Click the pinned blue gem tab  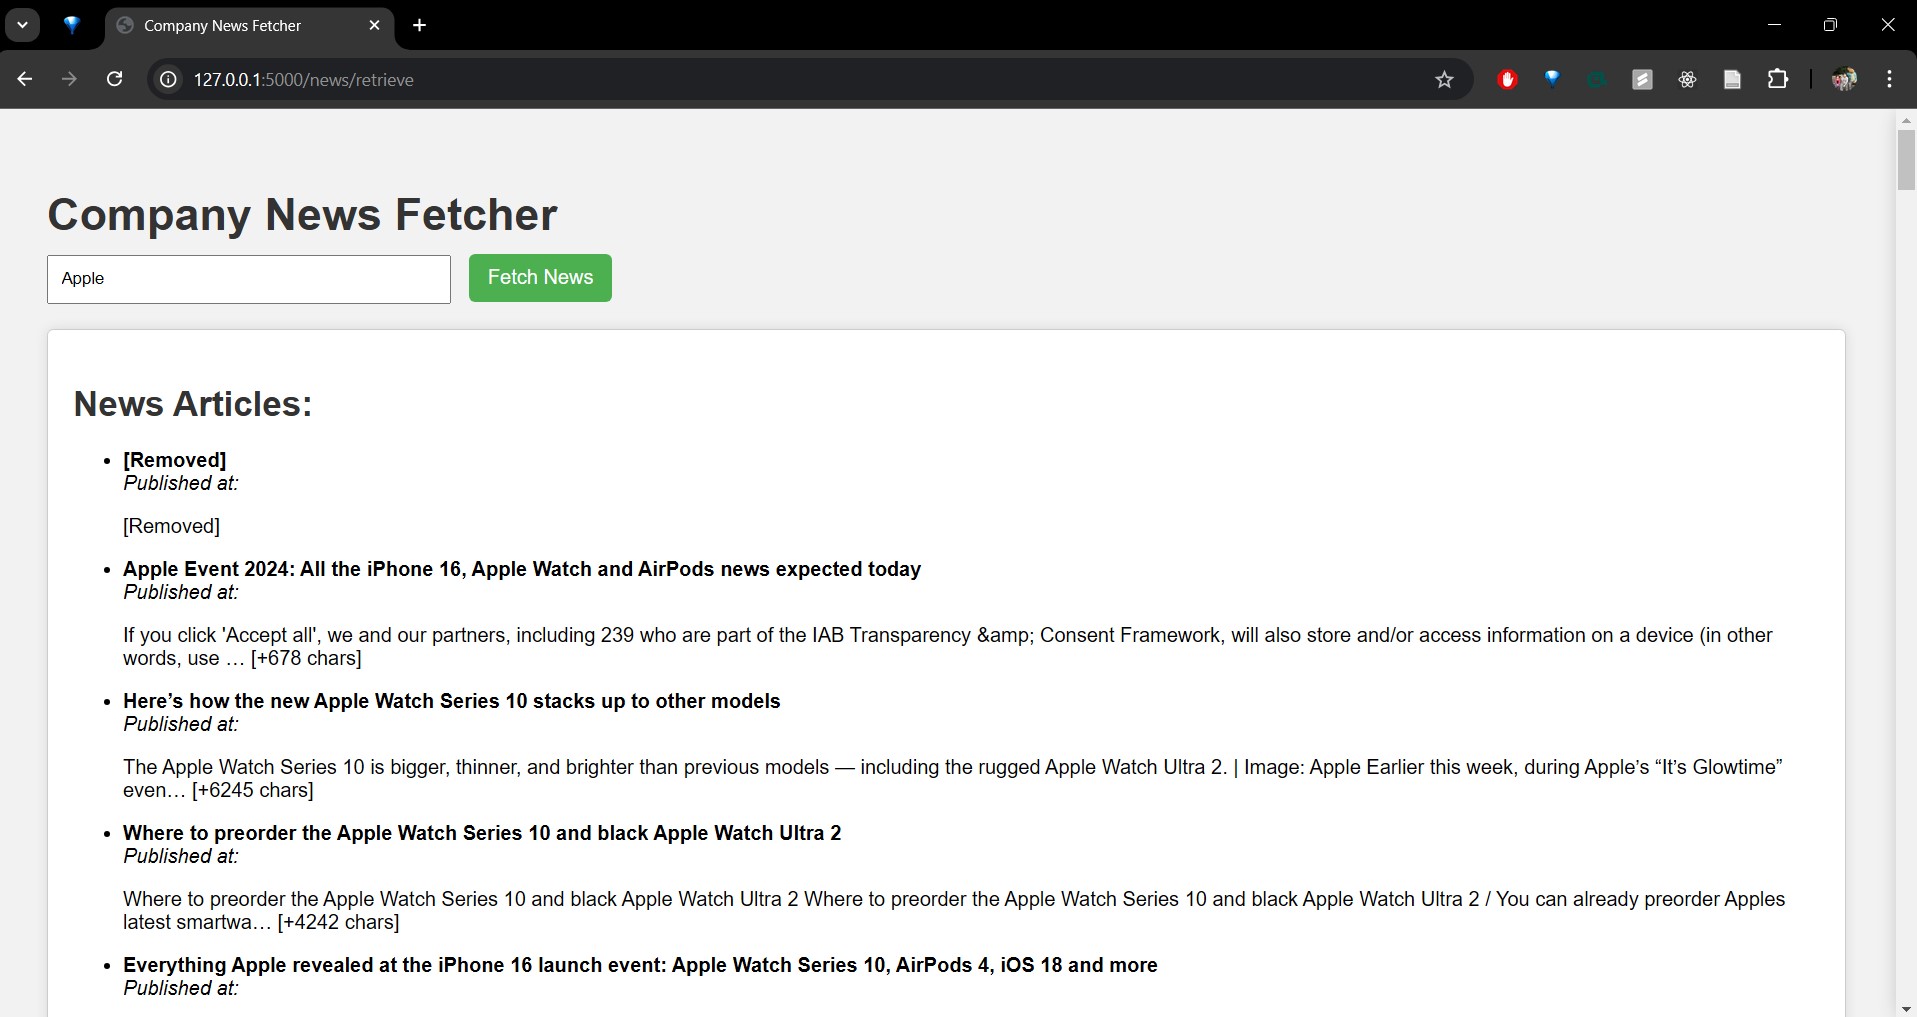(71, 25)
